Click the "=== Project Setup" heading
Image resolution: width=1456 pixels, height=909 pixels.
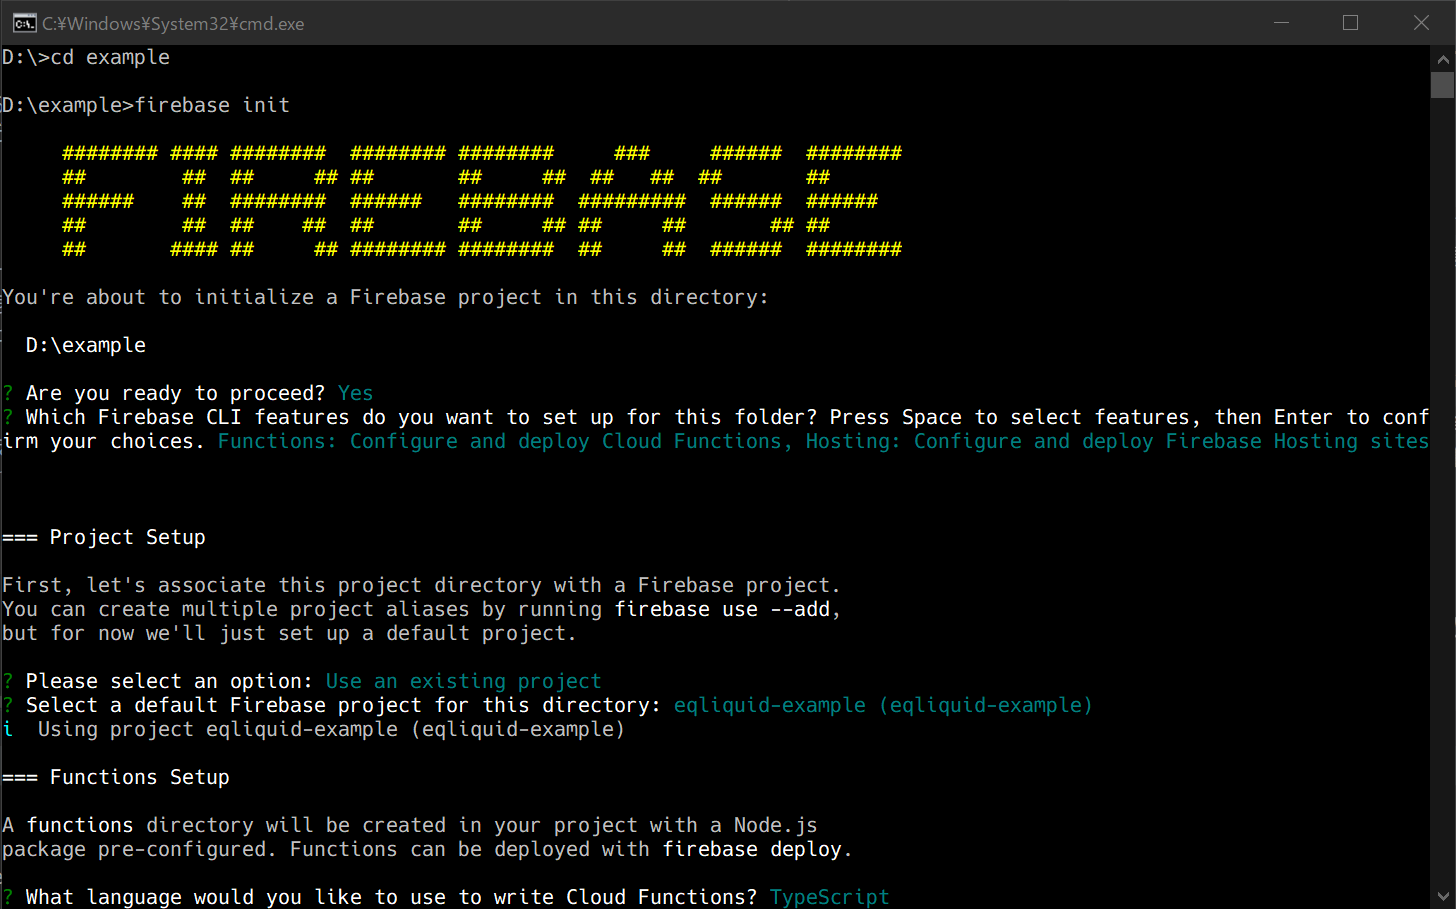pos(104,537)
